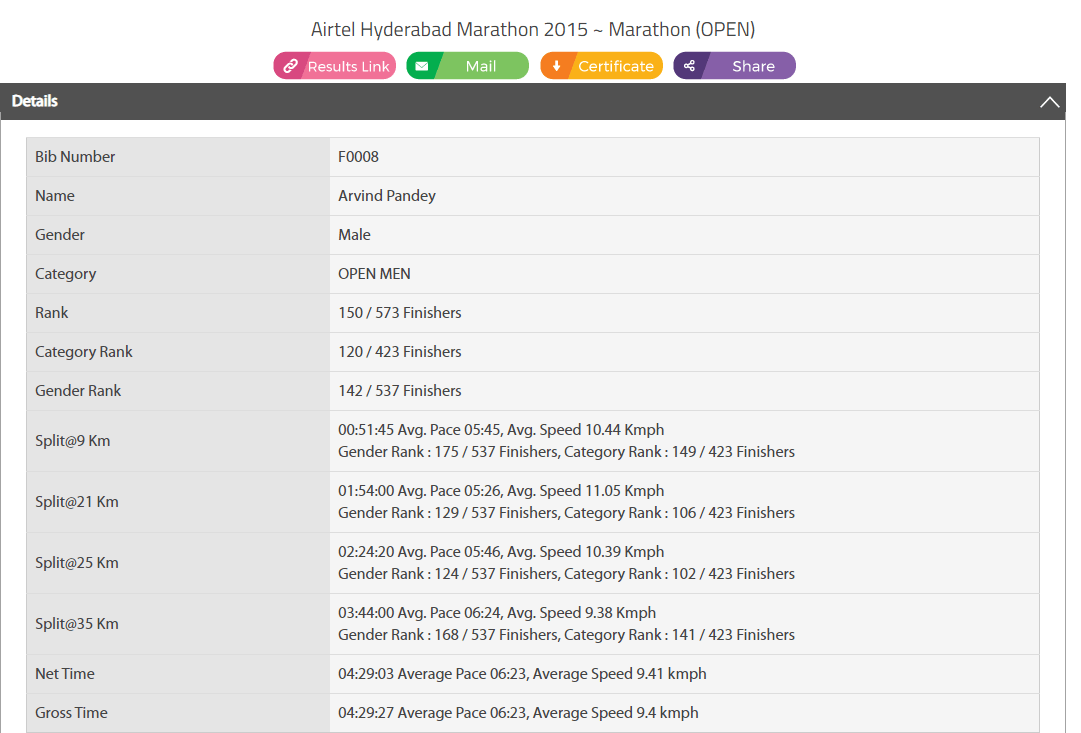Click the Gross Time value 04:29:27
The image size is (1081, 733).
[x=518, y=712]
